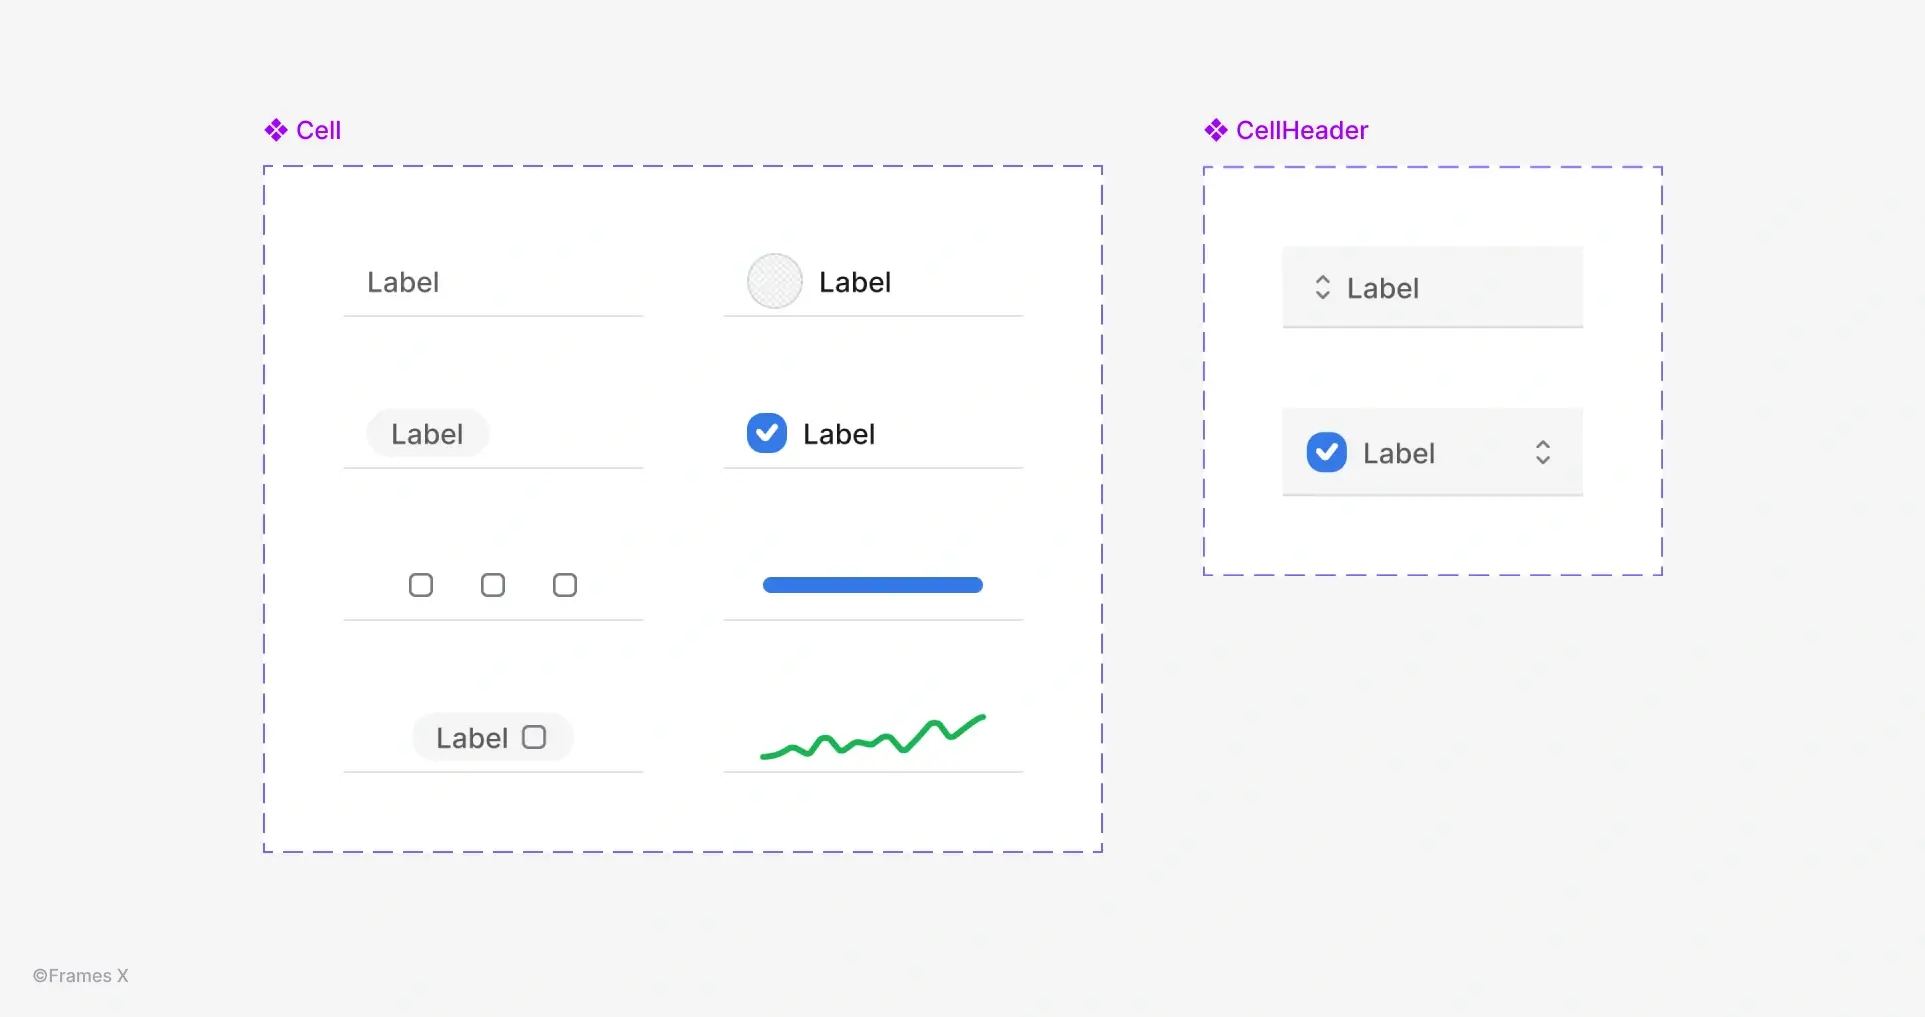Toggle the first empty checkbox in the row
This screenshot has width=1925, height=1017.
tap(420, 584)
